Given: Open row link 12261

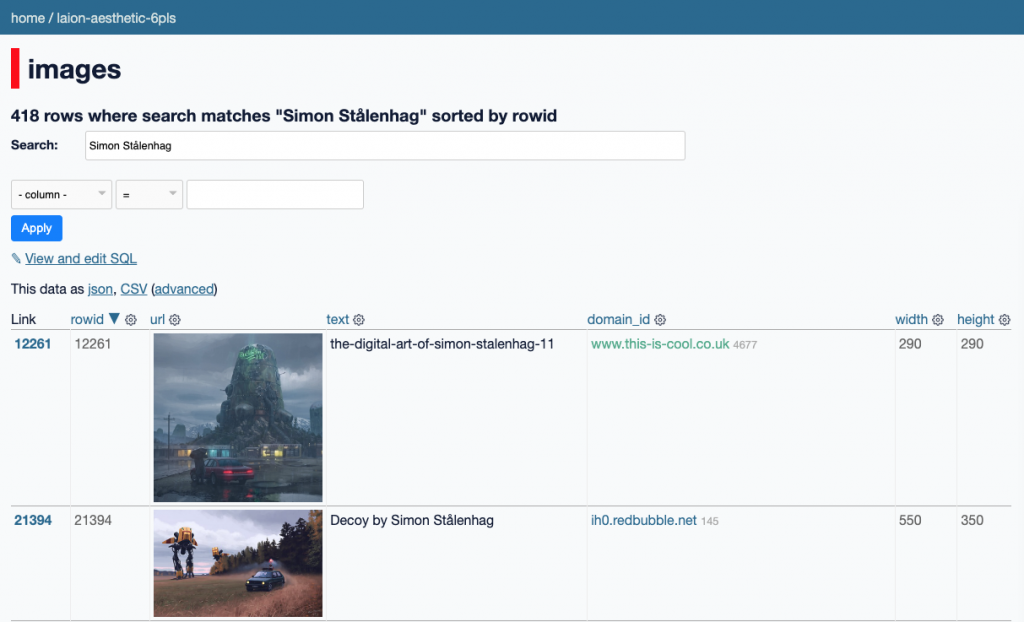Looking at the screenshot, I should pos(33,344).
